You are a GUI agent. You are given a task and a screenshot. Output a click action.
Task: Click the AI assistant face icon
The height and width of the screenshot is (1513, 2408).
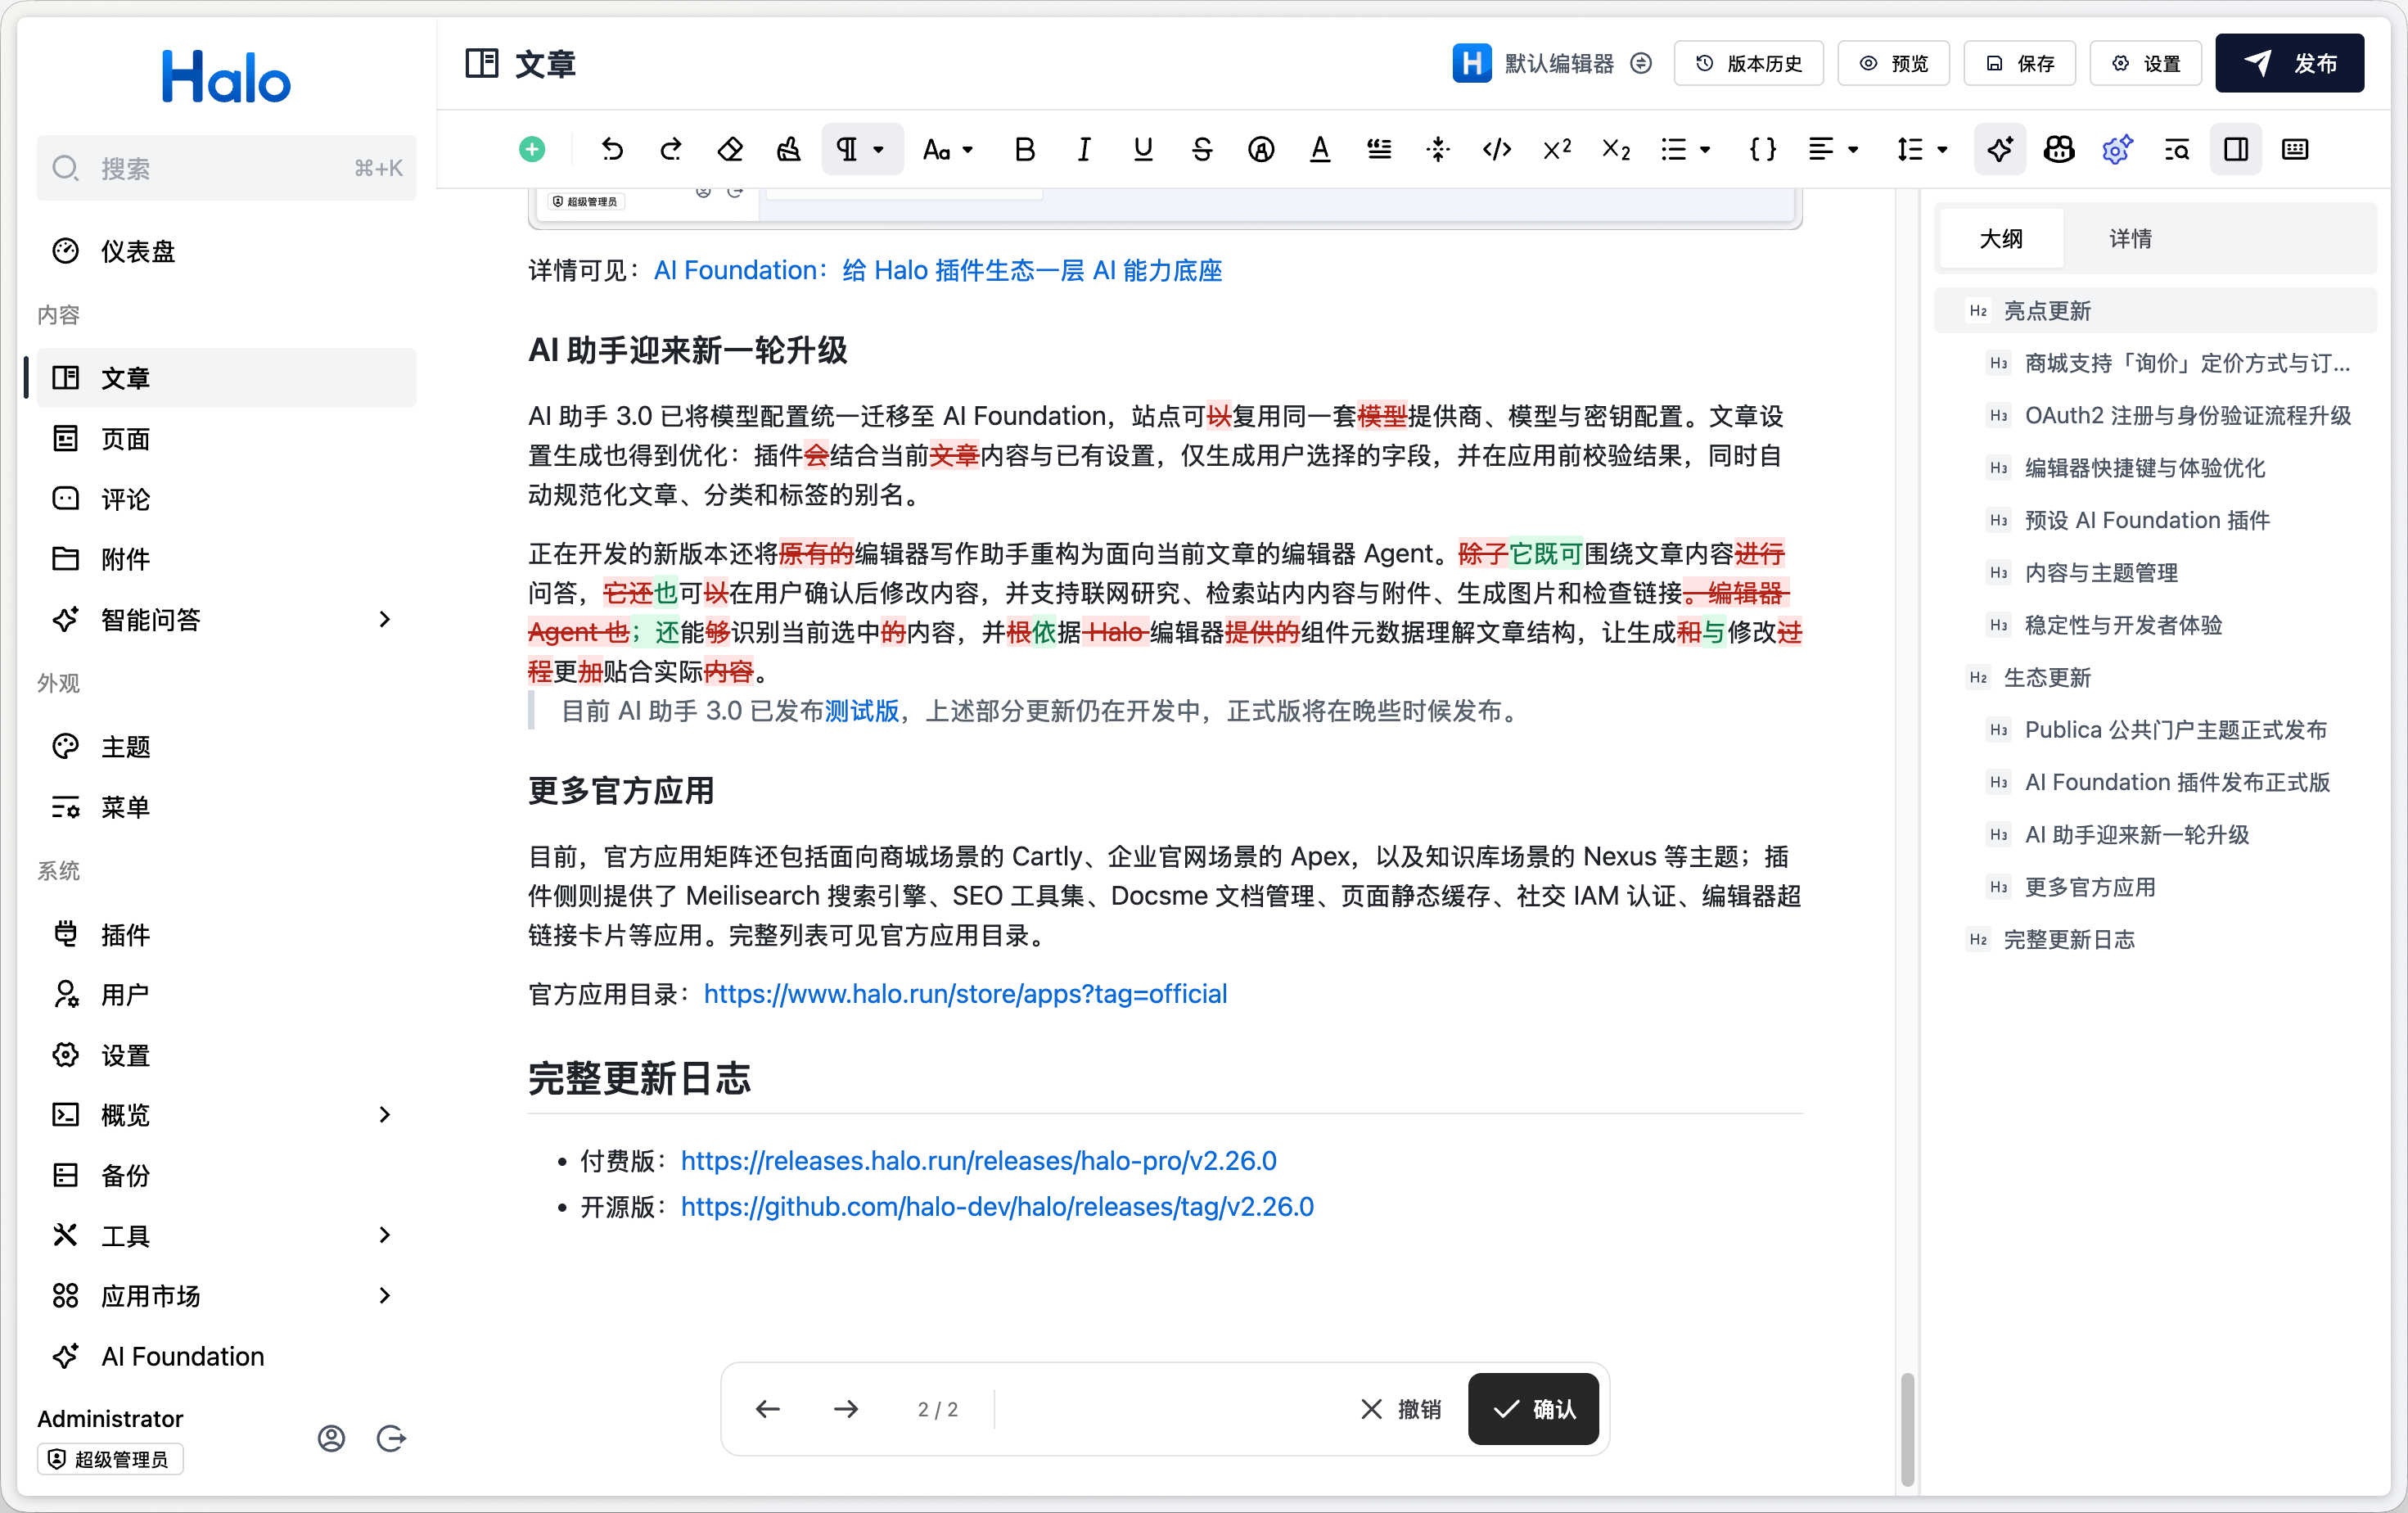pyautogui.click(x=2059, y=150)
